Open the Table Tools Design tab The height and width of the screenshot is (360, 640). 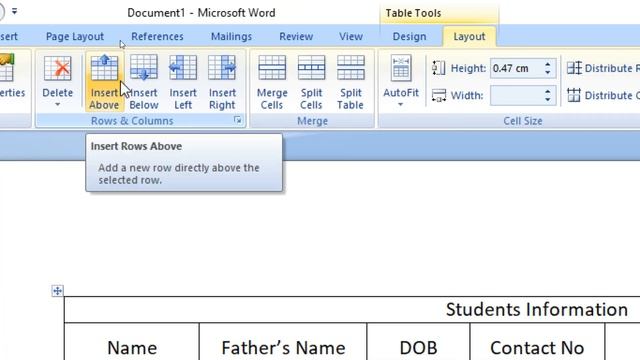409,36
